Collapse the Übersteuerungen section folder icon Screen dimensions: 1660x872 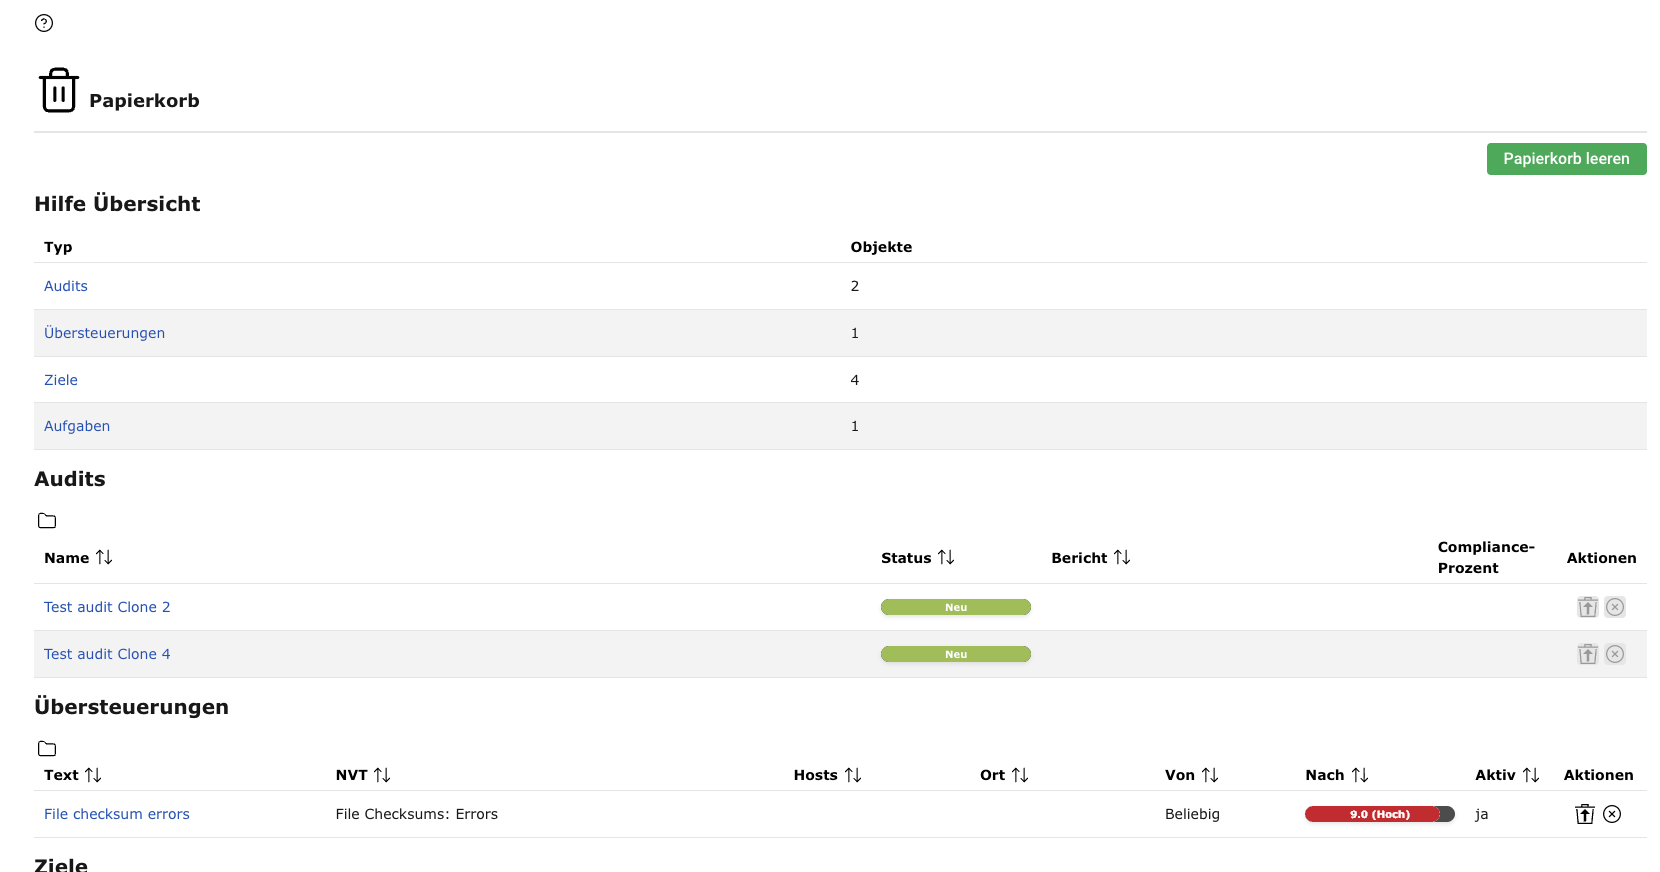coord(47,749)
